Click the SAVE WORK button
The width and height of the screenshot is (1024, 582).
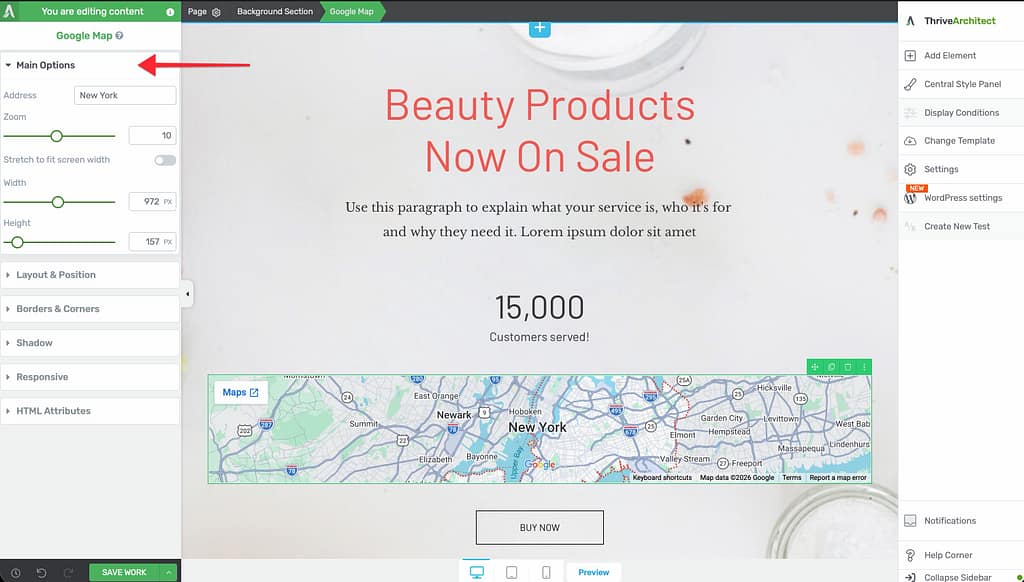(124, 572)
